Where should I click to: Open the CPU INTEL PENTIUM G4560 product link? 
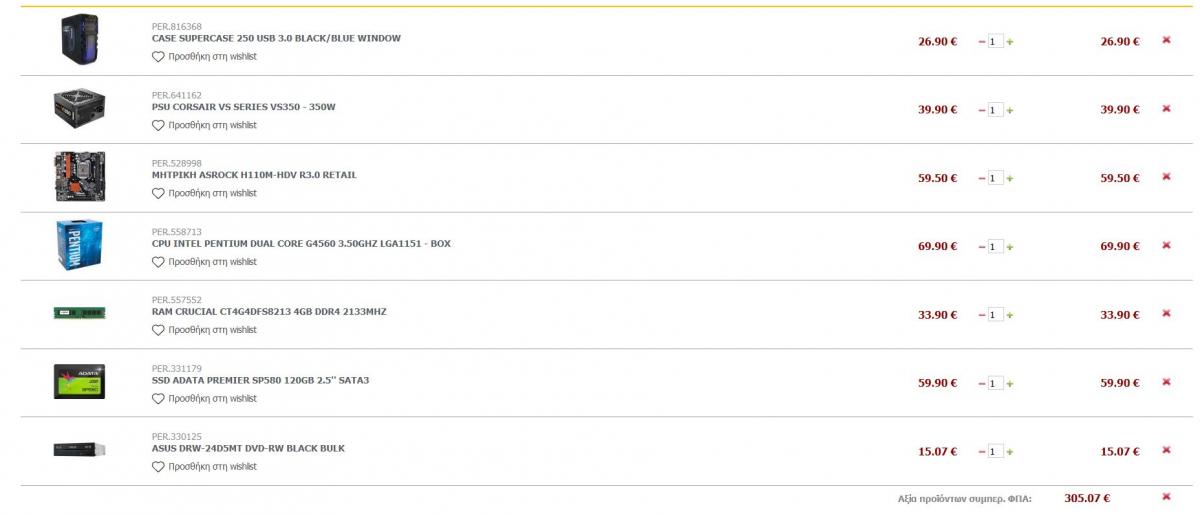click(301, 244)
